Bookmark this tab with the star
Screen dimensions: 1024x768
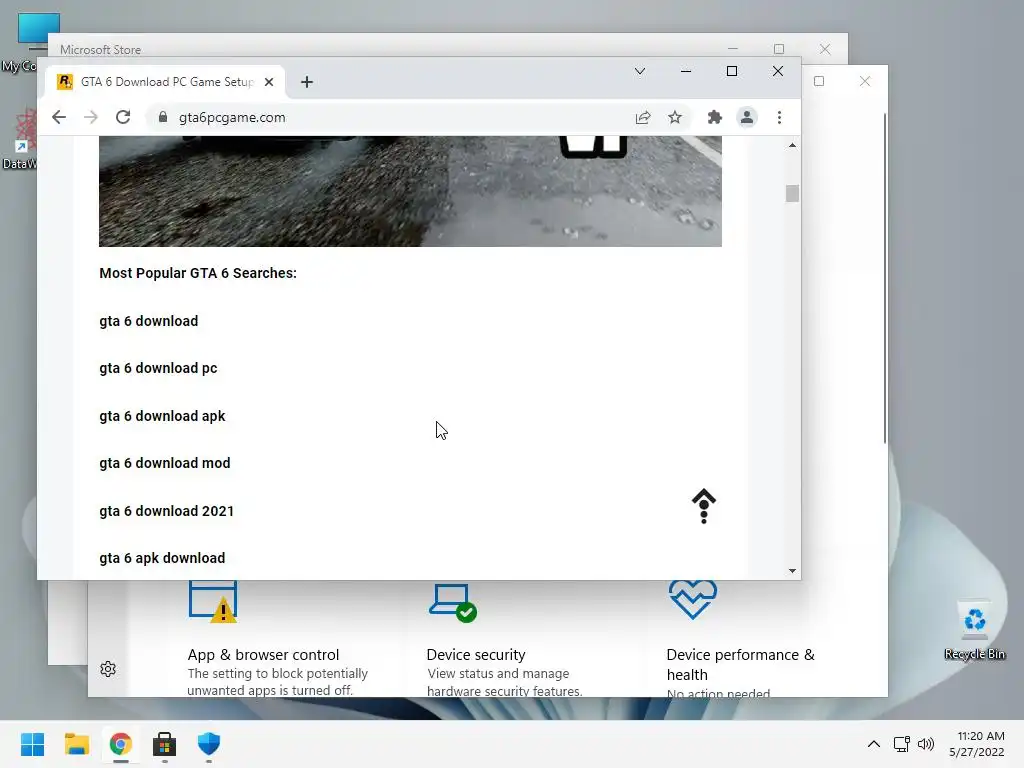click(x=675, y=118)
